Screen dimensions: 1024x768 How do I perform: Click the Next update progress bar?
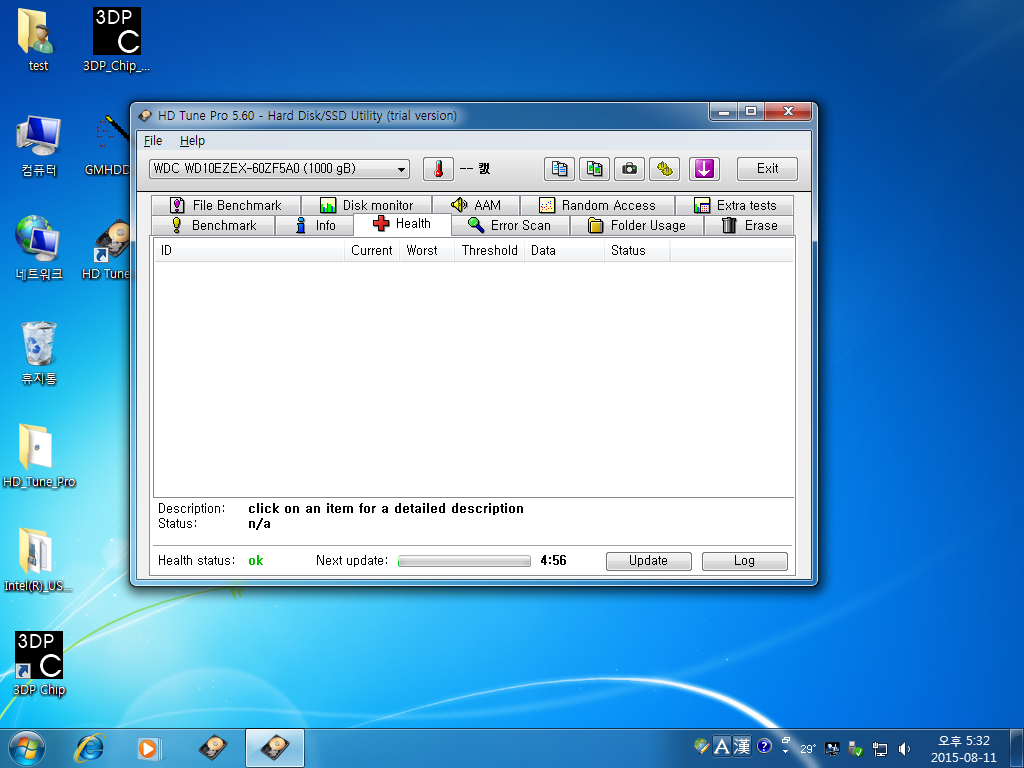pyautogui.click(x=464, y=561)
